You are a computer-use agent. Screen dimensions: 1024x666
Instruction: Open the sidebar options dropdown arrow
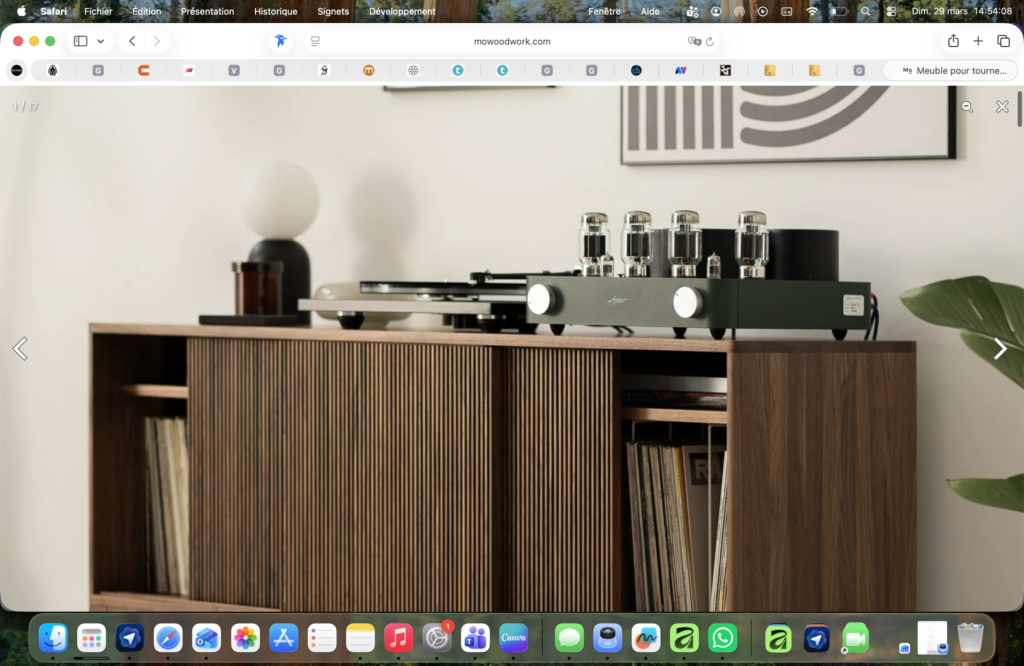coord(100,41)
